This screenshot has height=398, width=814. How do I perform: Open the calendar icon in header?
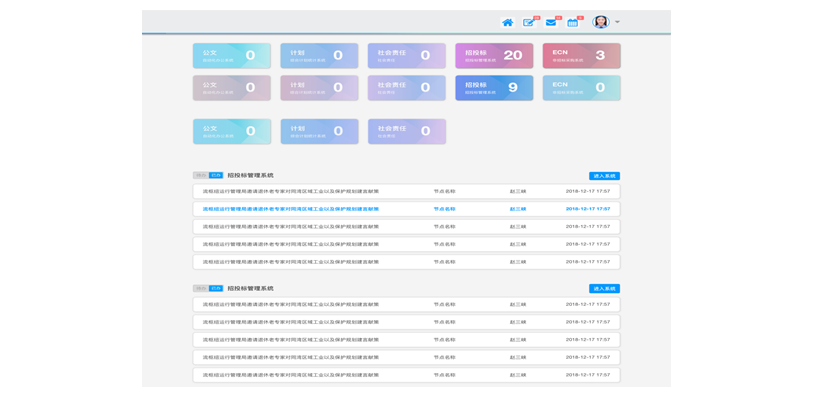[573, 22]
